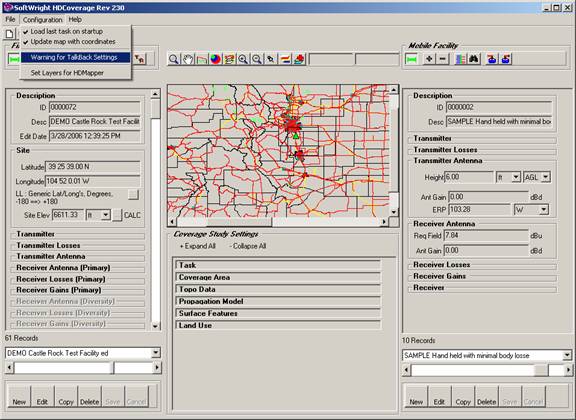Open the Help menu
This screenshot has height=420, width=576.
tap(75, 19)
